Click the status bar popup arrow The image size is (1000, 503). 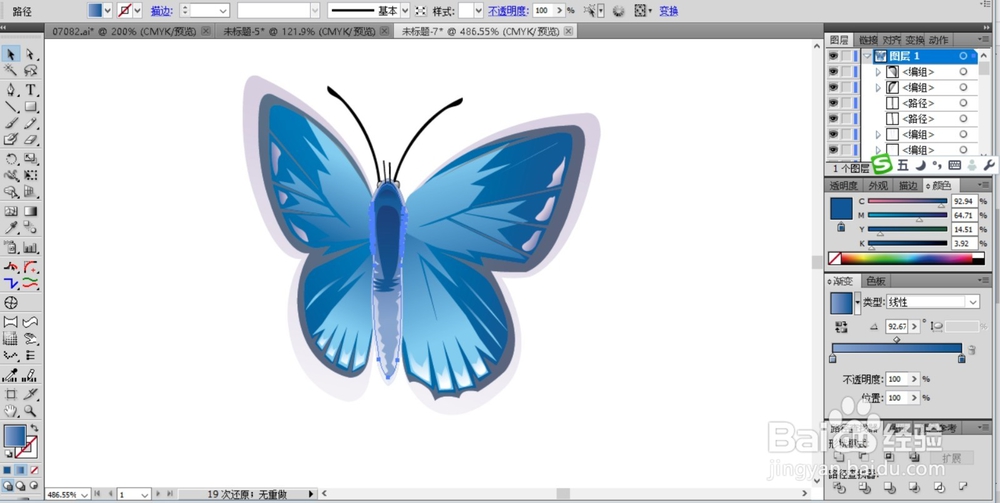(x=311, y=494)
